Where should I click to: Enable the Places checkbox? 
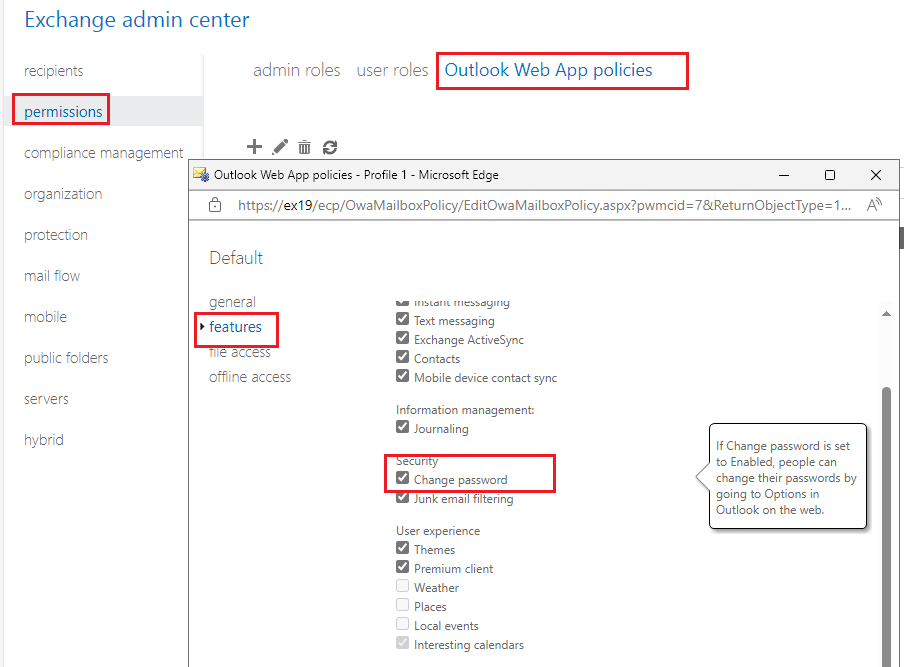pos(402,605)
